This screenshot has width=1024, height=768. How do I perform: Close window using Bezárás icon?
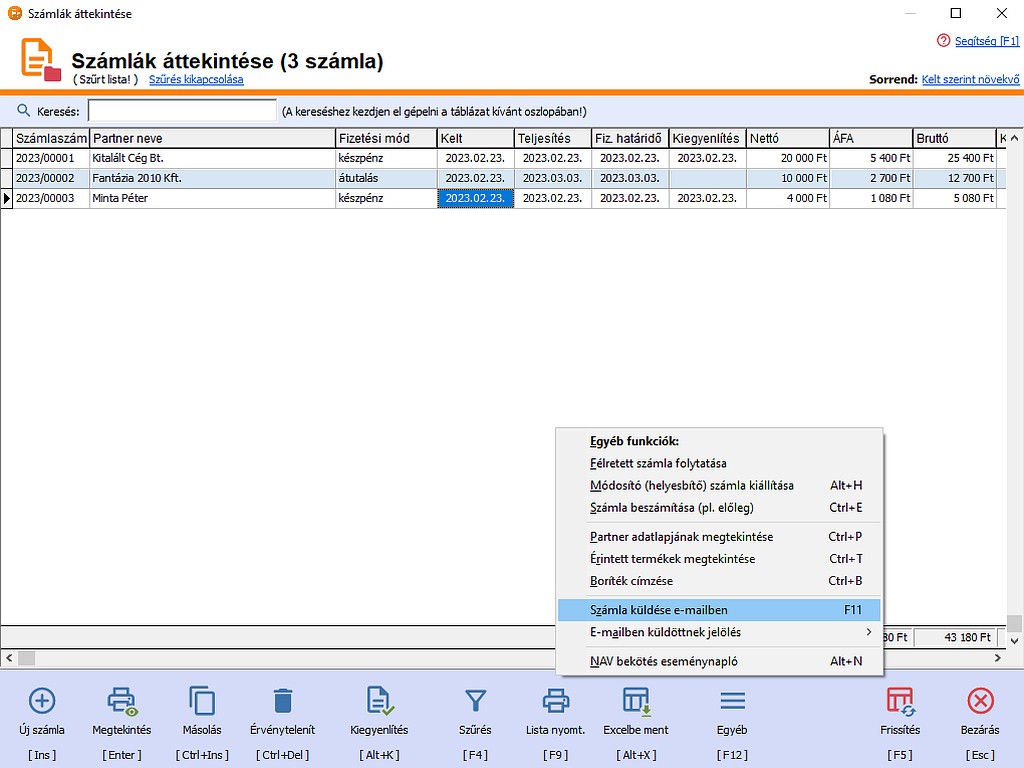coord(981,701)
